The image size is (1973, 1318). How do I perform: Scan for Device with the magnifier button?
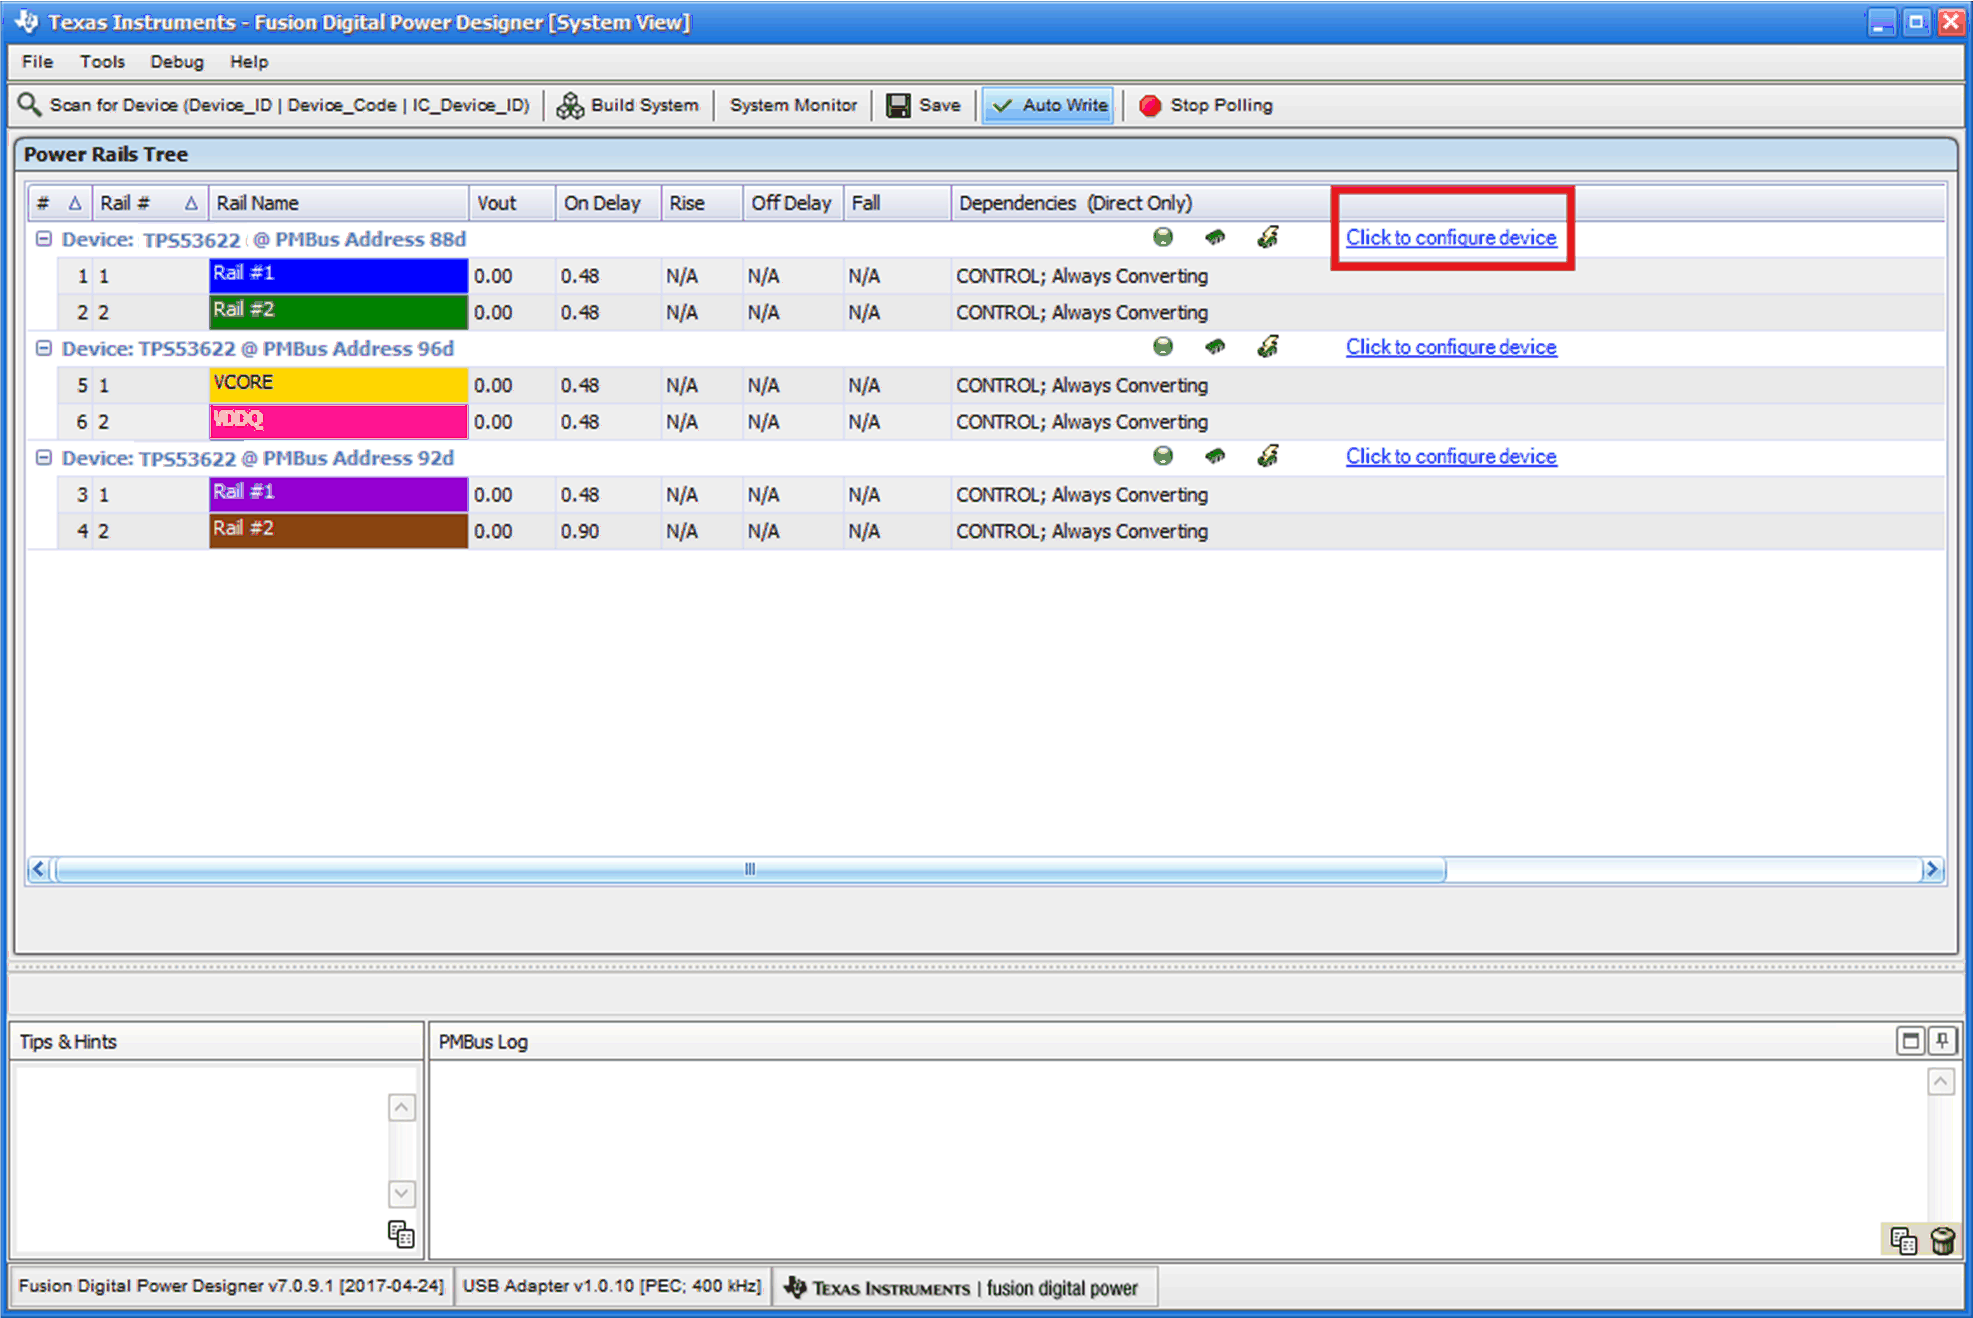(274, 105)
